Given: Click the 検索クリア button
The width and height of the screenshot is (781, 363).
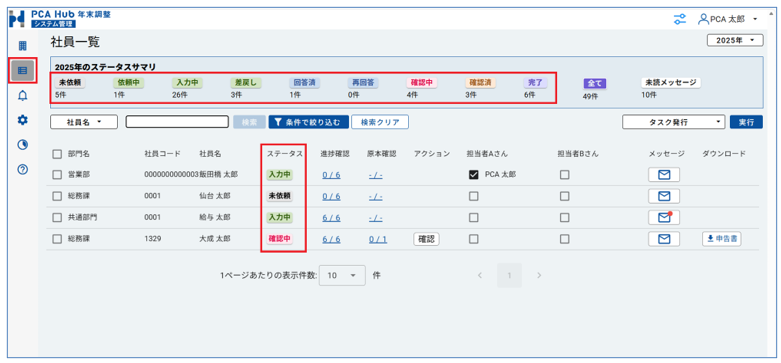Looking at the screenshot, I should click(380, 122).
